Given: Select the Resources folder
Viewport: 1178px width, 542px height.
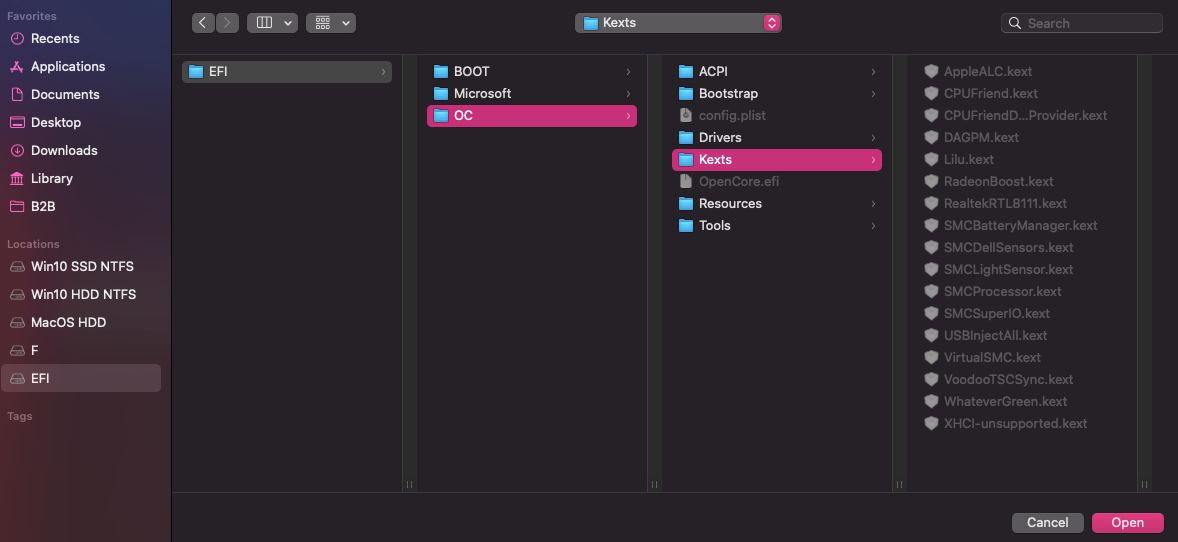Looking at the screenshot, I should [x=777, y=204].
